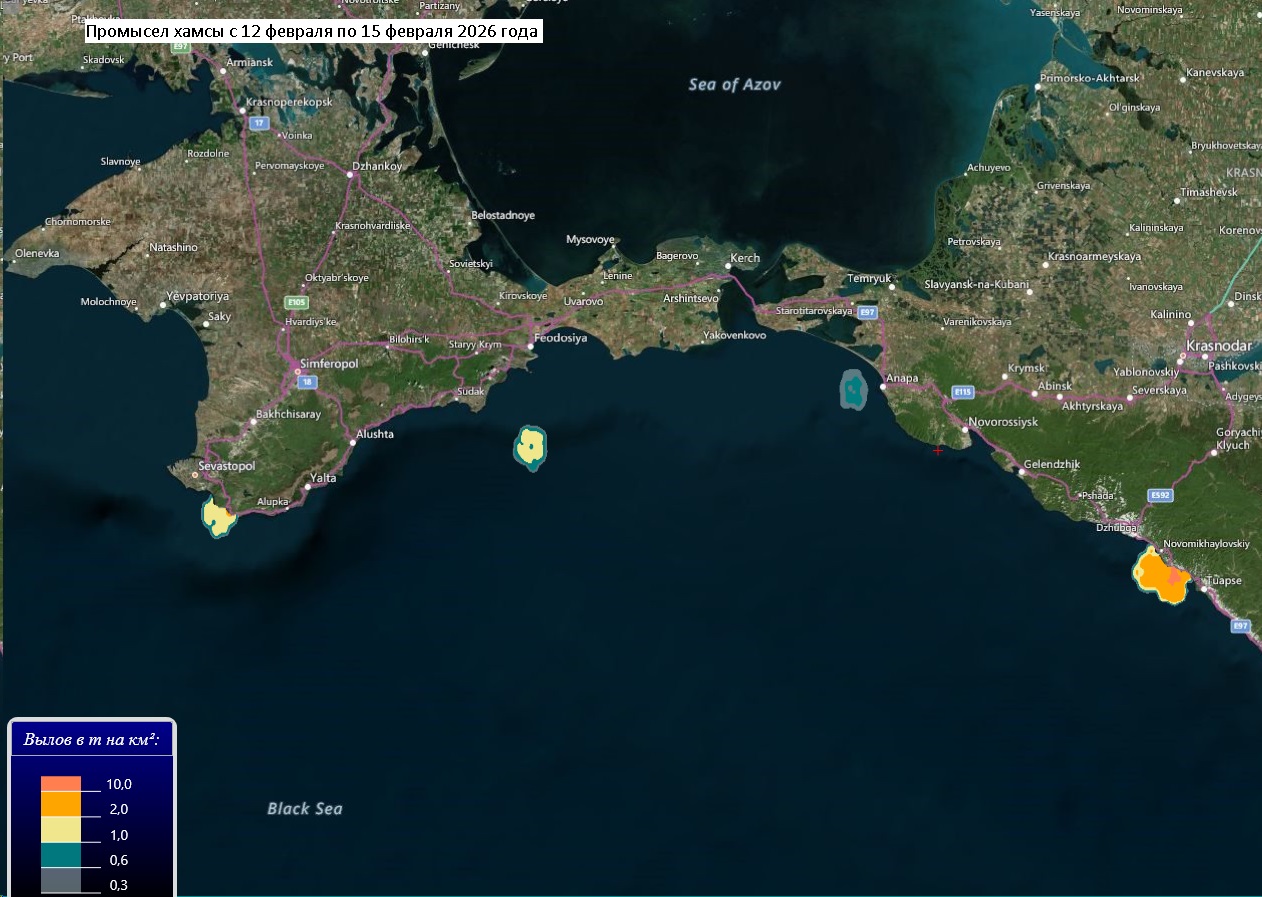Click the Simferopol city marker dot
The height and width of the screenshot is (897, 1262).
pos(297,372)
